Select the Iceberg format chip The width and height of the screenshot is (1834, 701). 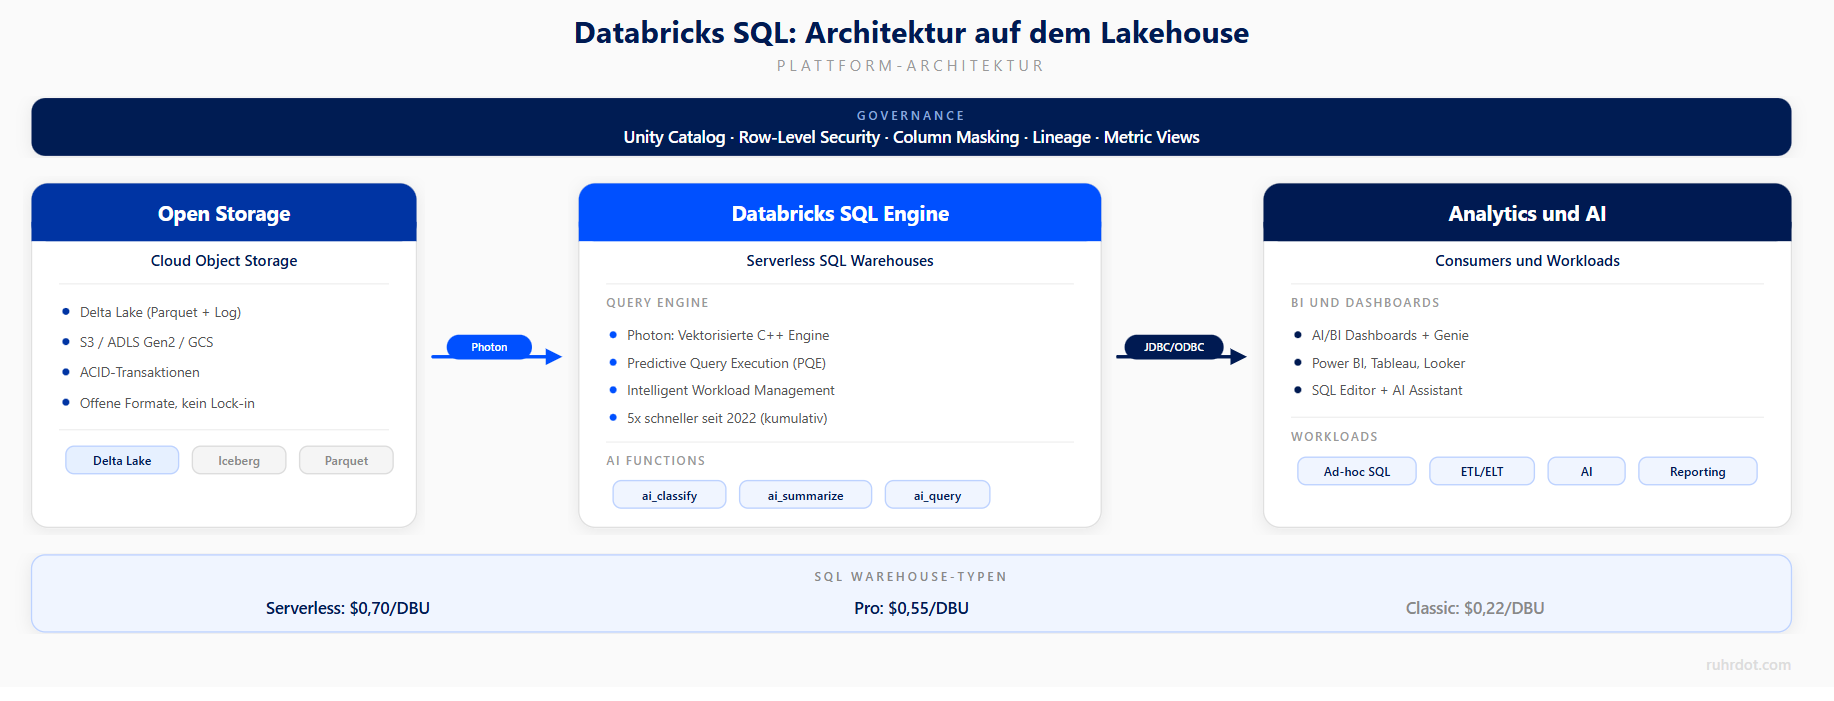239,460
